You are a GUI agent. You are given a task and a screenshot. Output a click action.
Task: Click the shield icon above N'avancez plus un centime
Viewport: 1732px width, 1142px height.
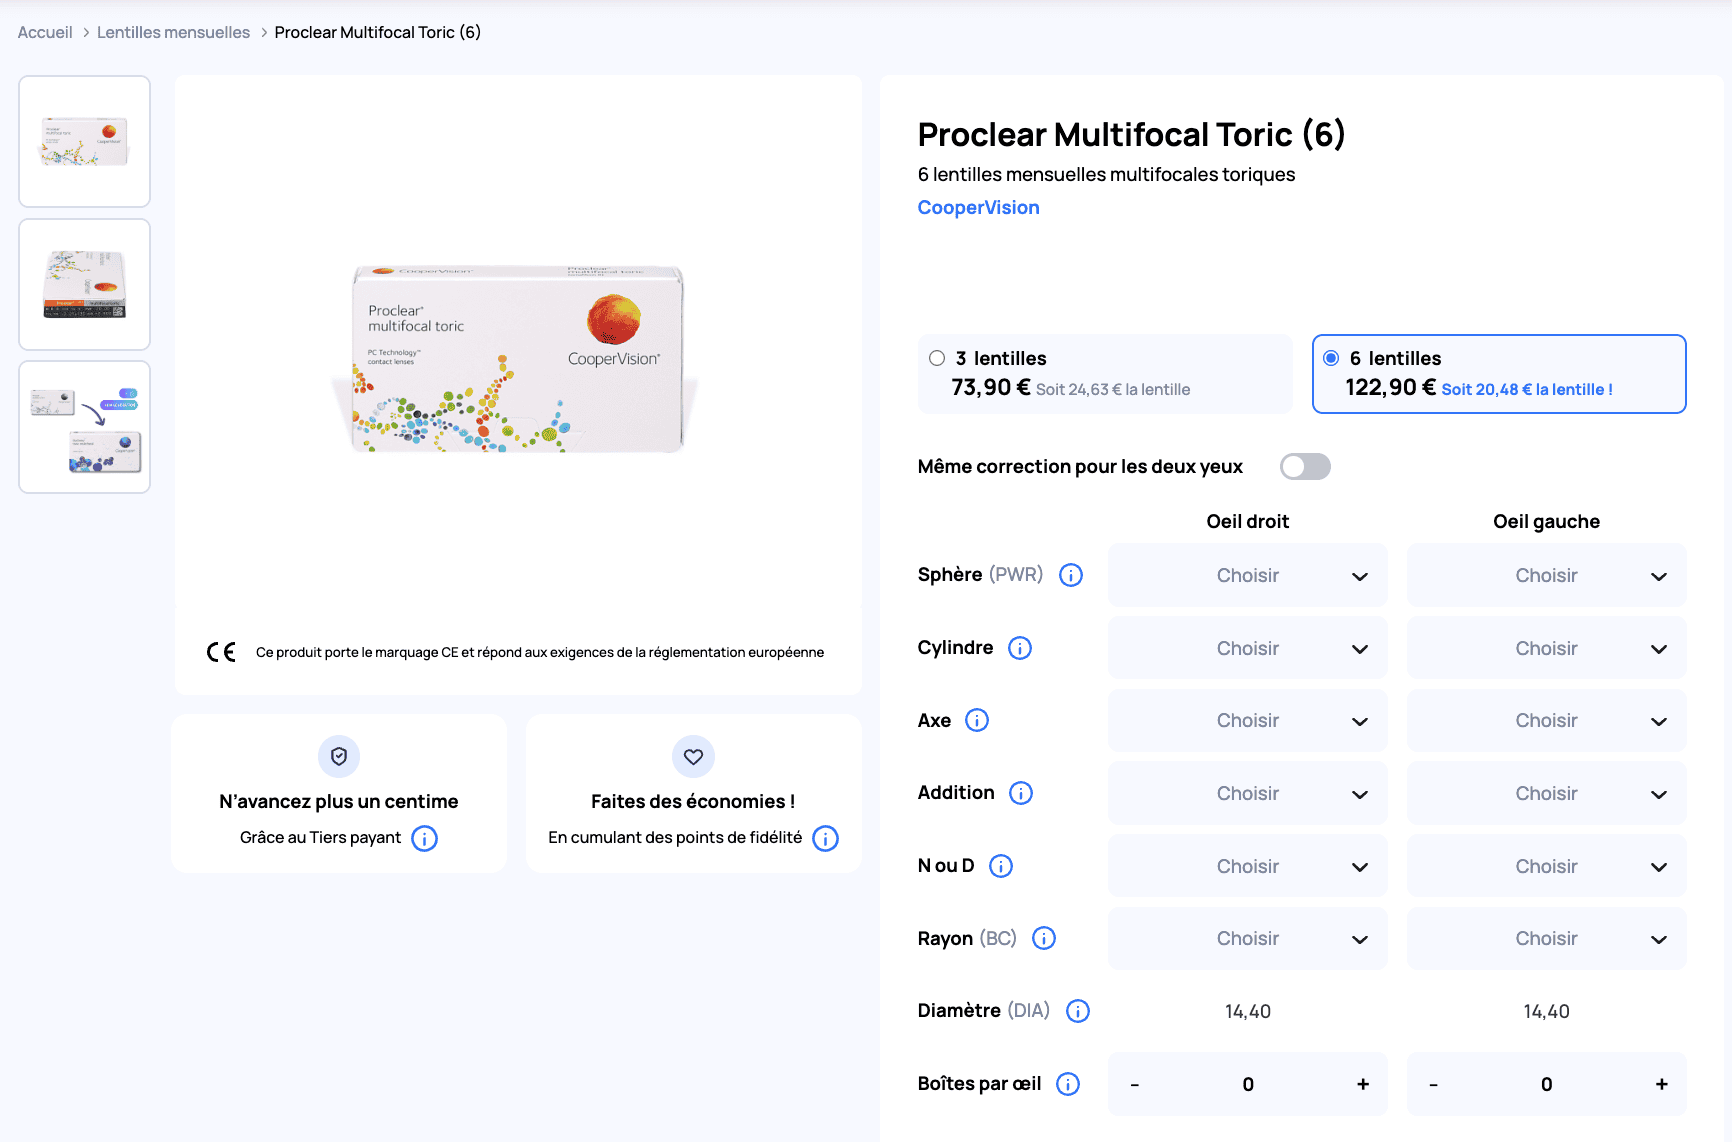[339, 756]
